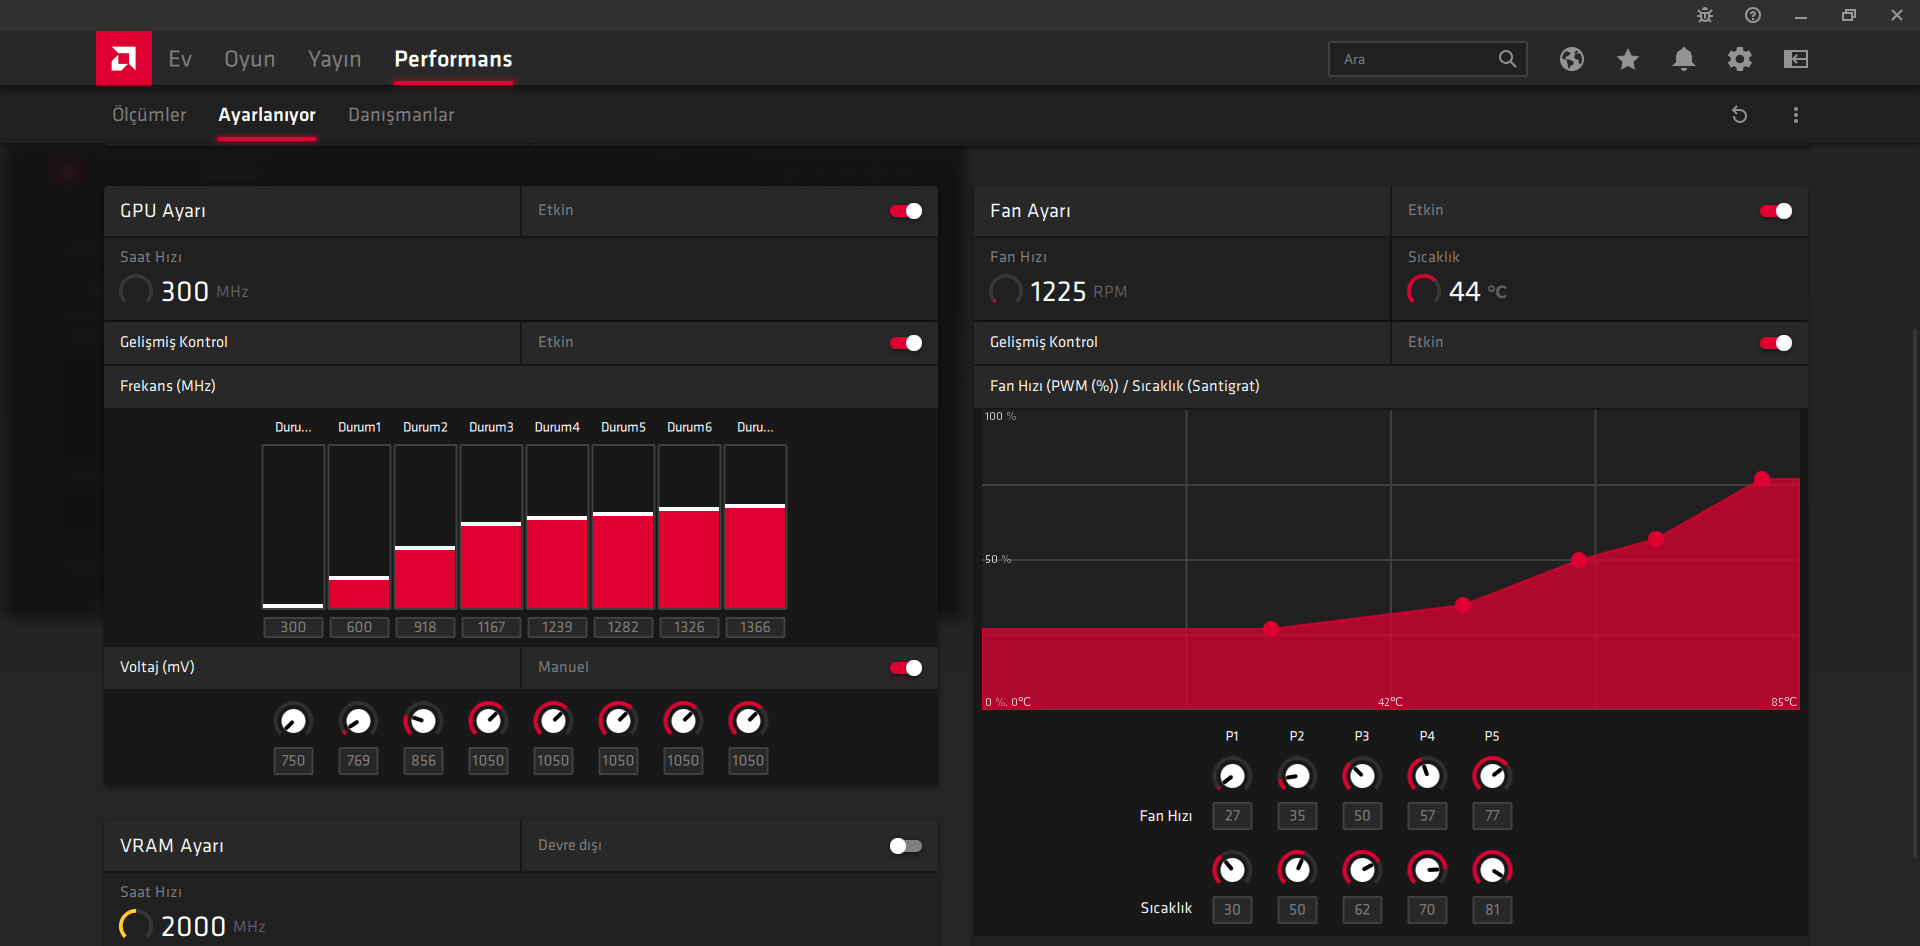1920x946 pixels.
Task: Click temperature field showing 81
Action: click(1492, 910)
